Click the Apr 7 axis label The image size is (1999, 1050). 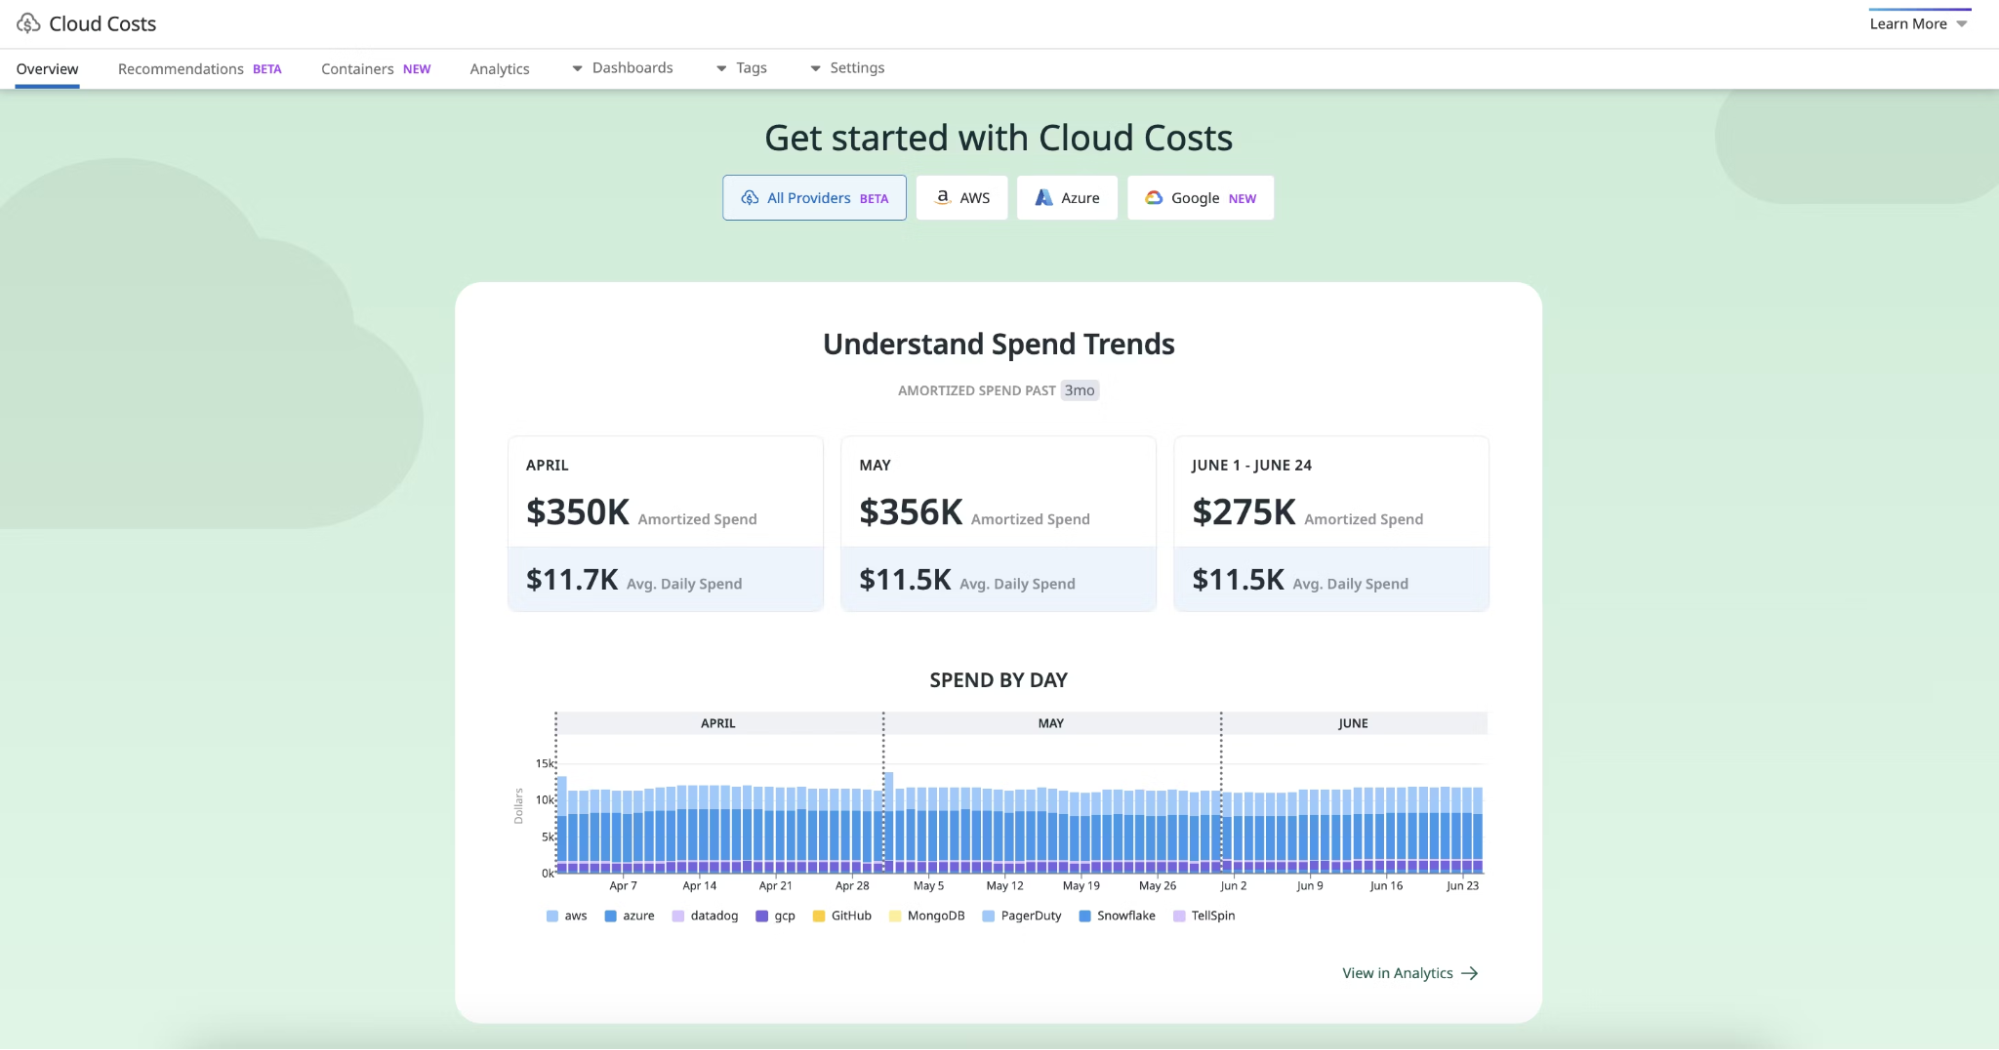623,886
